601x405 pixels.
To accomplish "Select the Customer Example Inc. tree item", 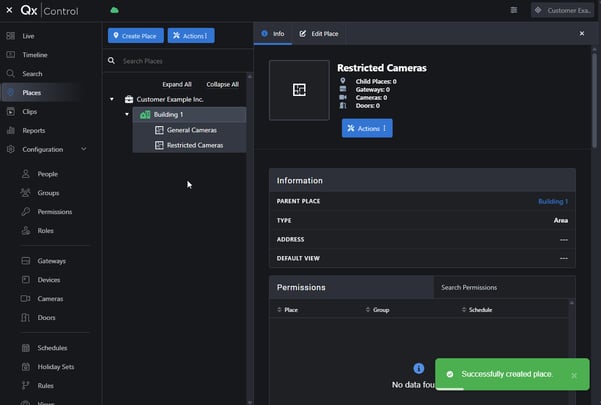I will pyautogui.click(x=170, y=99).
